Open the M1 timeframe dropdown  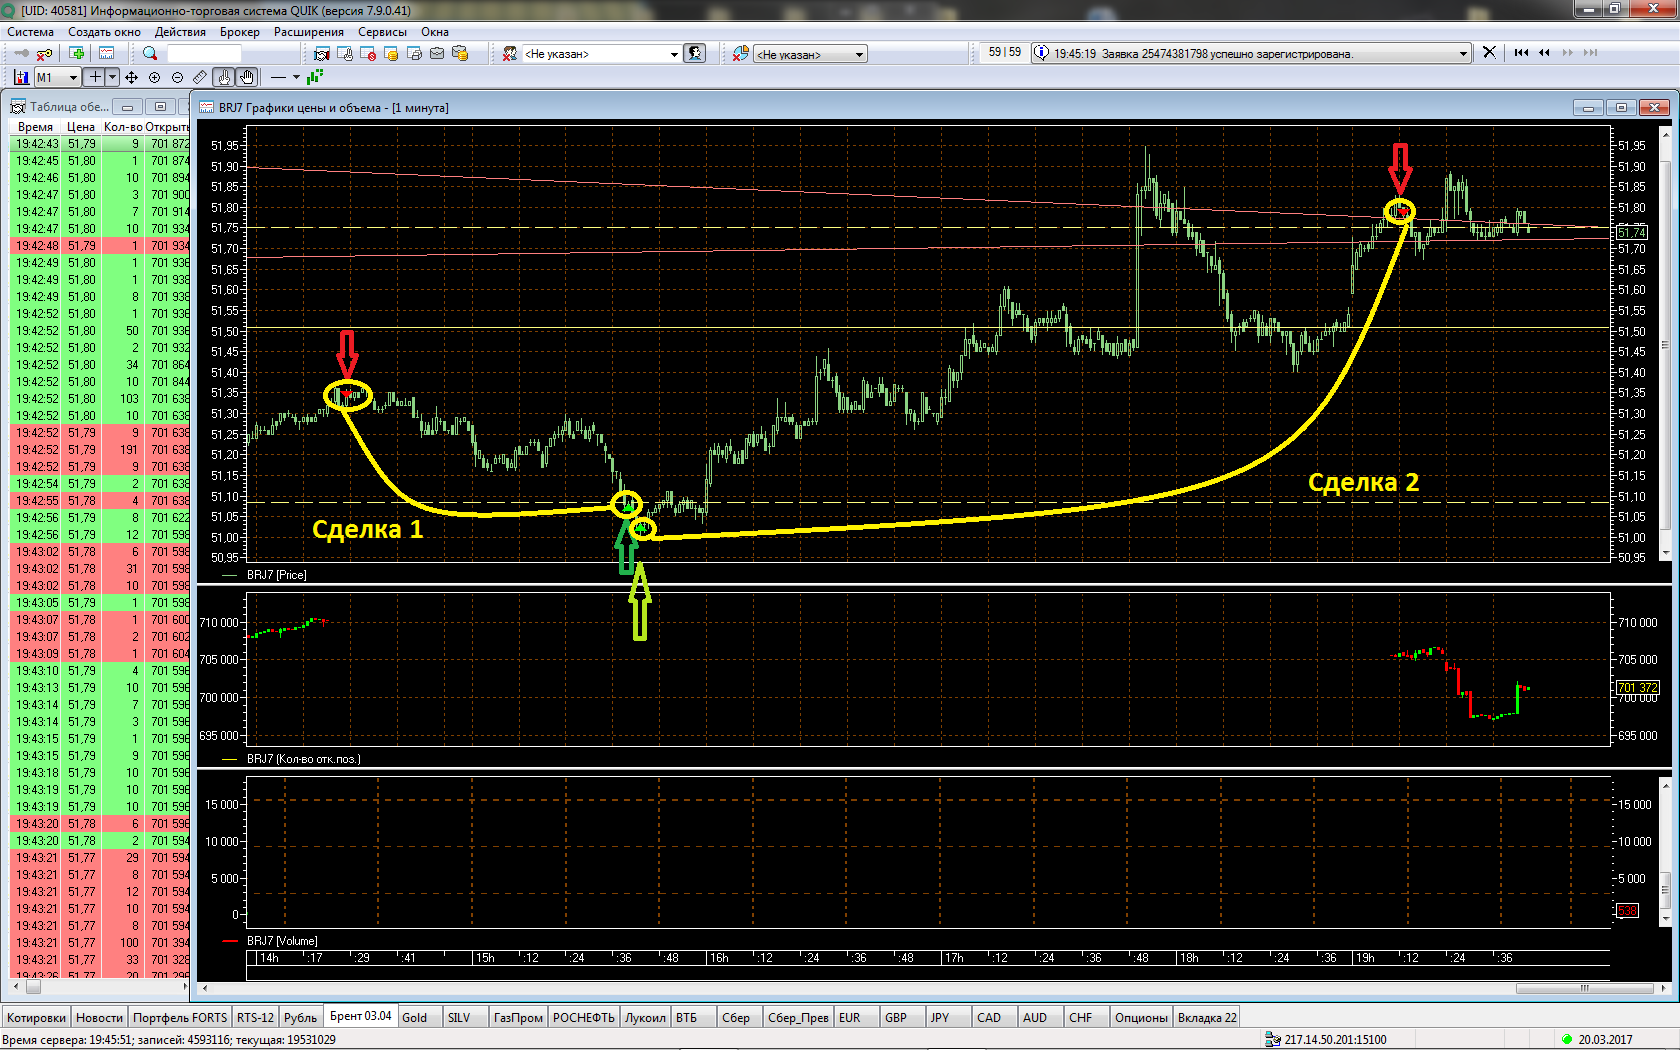57,77
